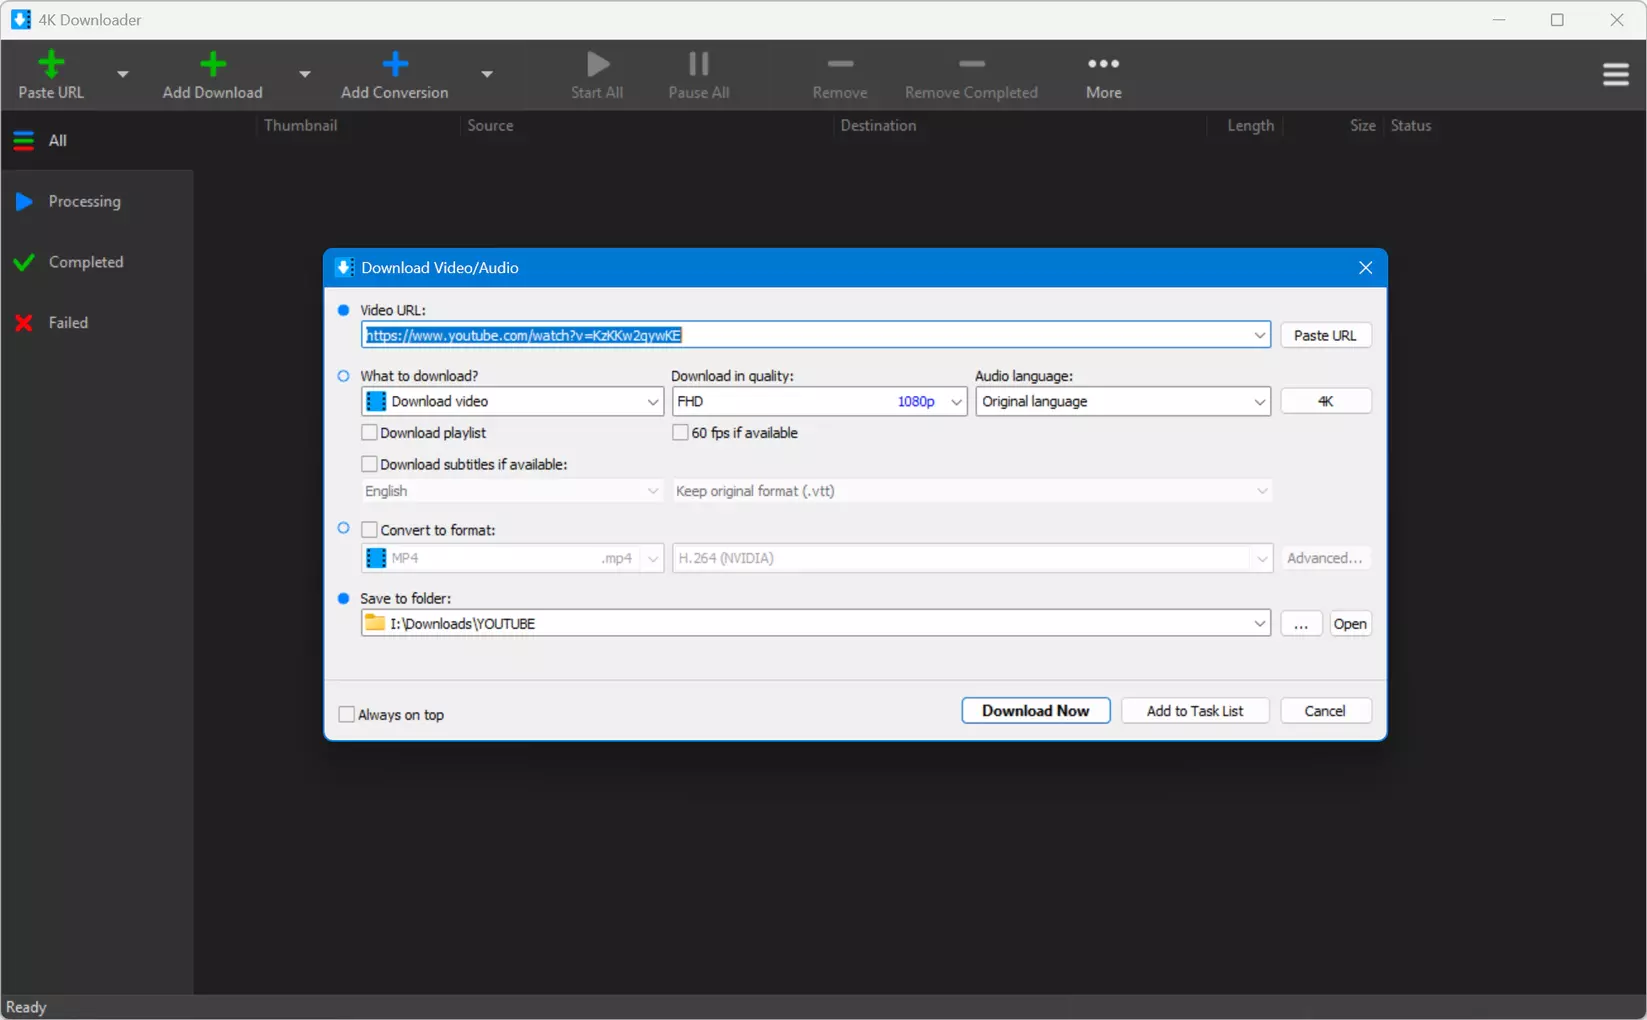Click the Paste URL toolbar icon
Image resolution: width=1647 pixels, height=1020 pixels.
point(51,65)
